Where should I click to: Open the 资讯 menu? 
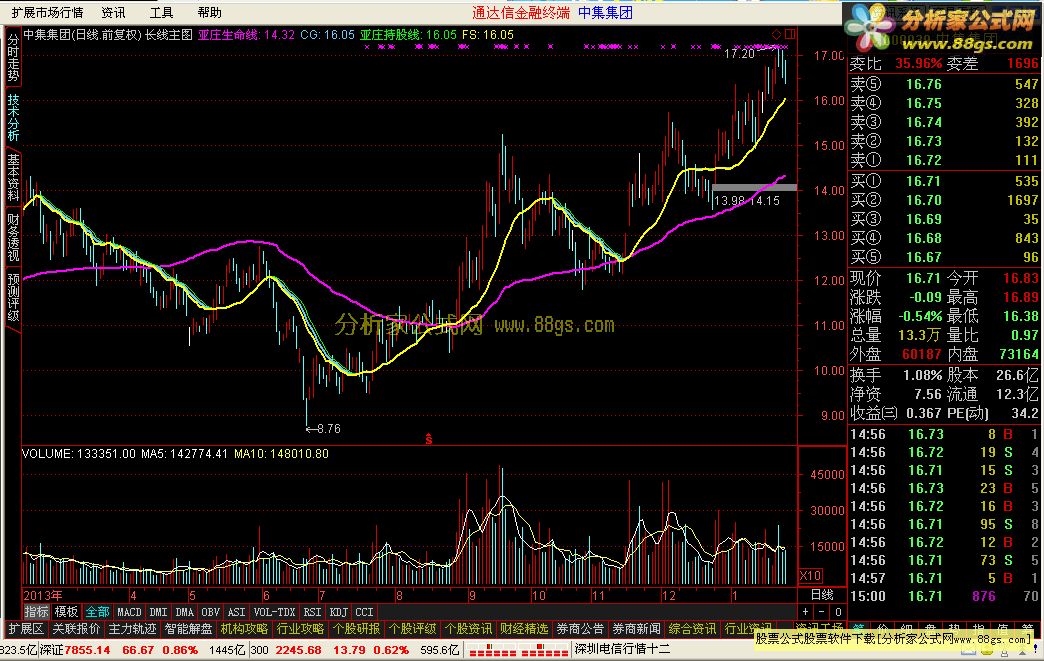coord(113,12)
